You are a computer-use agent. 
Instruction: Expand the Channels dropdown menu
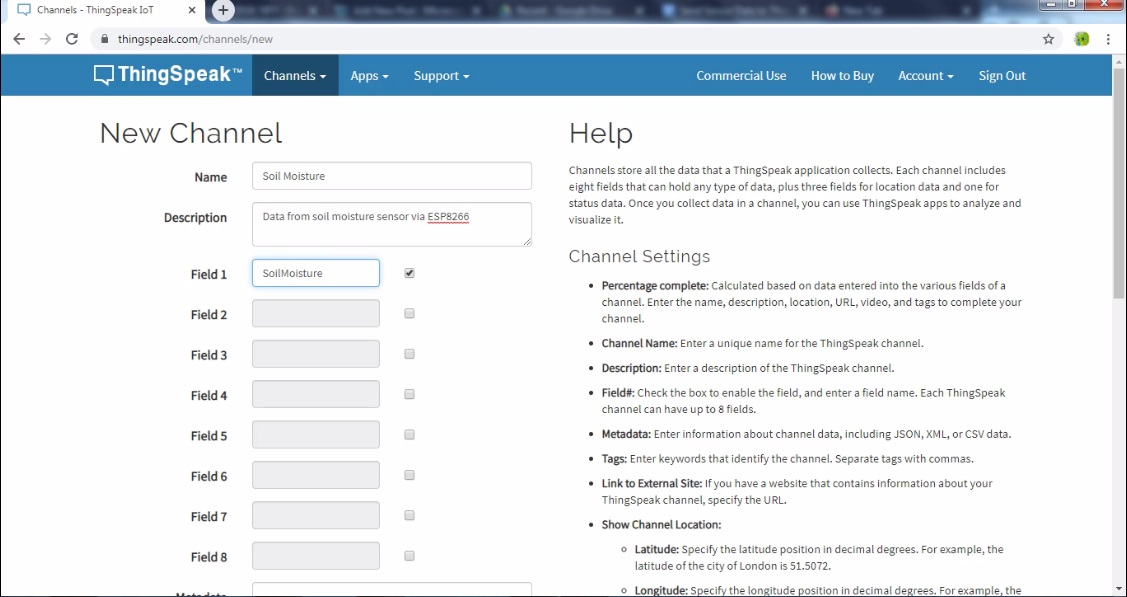[x=294, y=76]
